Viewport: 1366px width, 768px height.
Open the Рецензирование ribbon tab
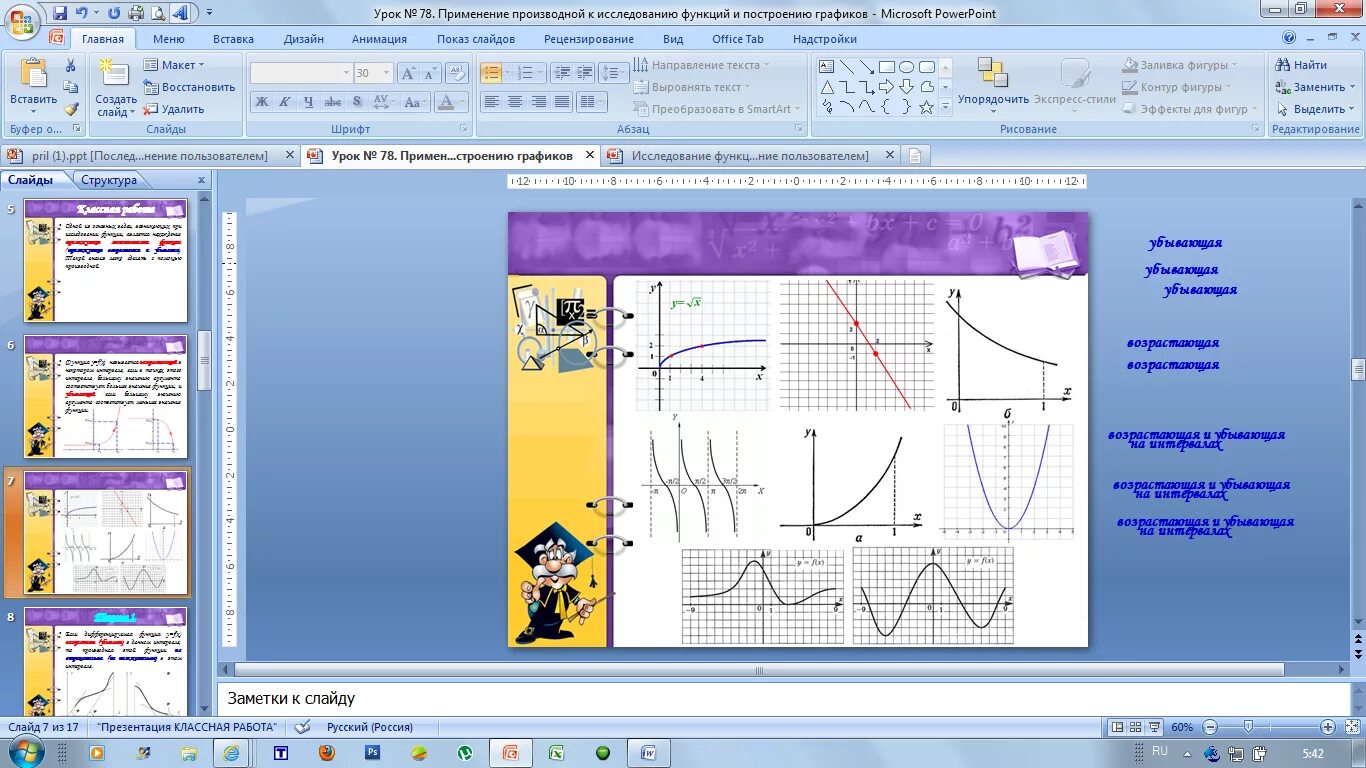coord(589,39)
